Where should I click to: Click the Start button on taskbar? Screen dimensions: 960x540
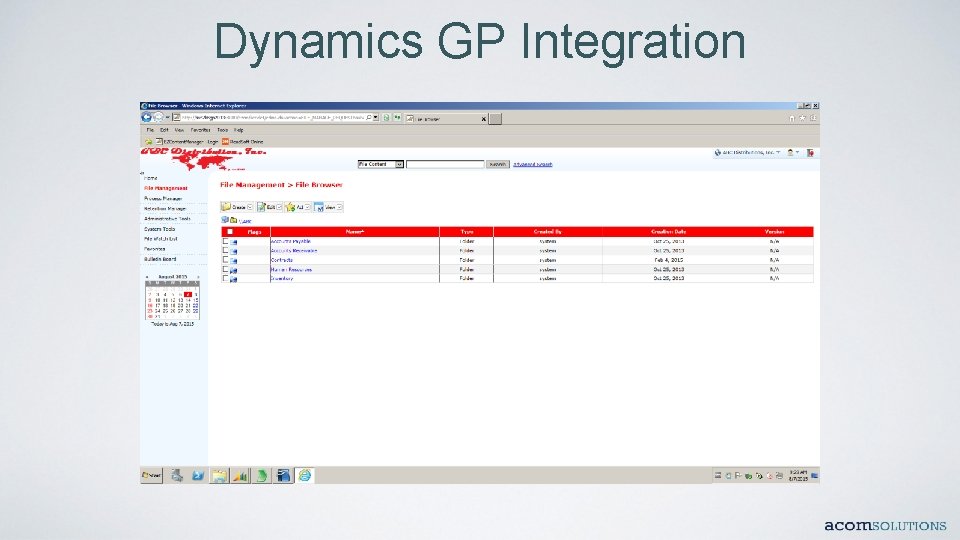(x=151, y=475)
